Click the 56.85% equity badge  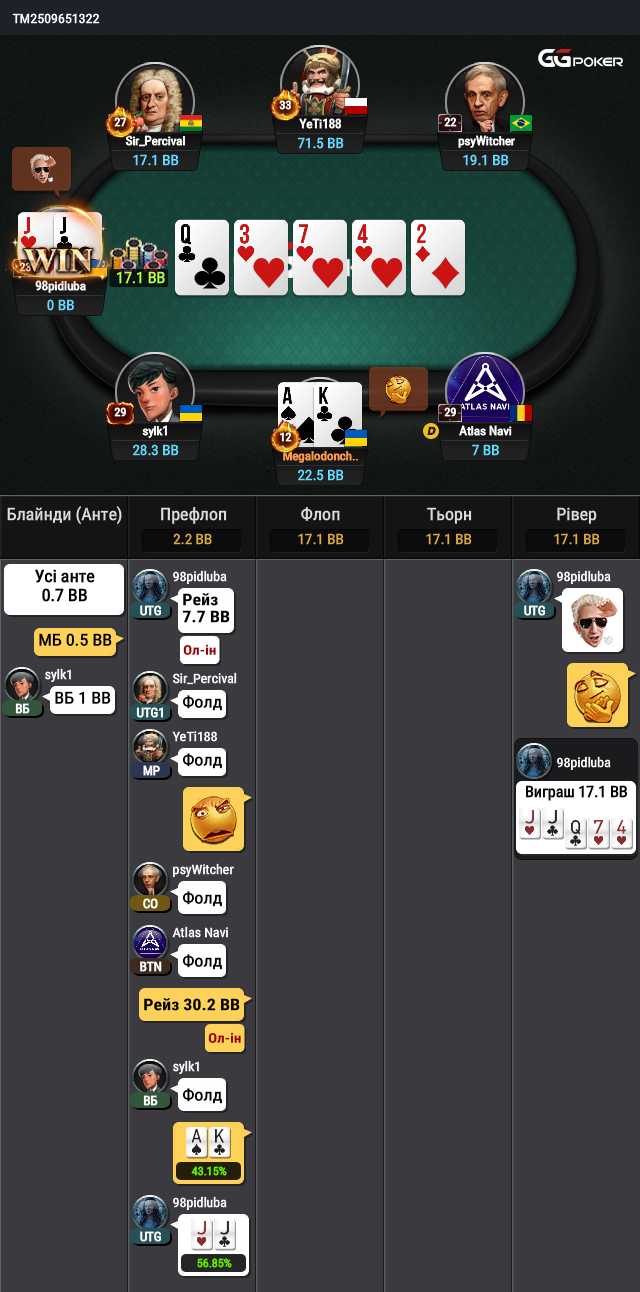(x=214, y=1263)
